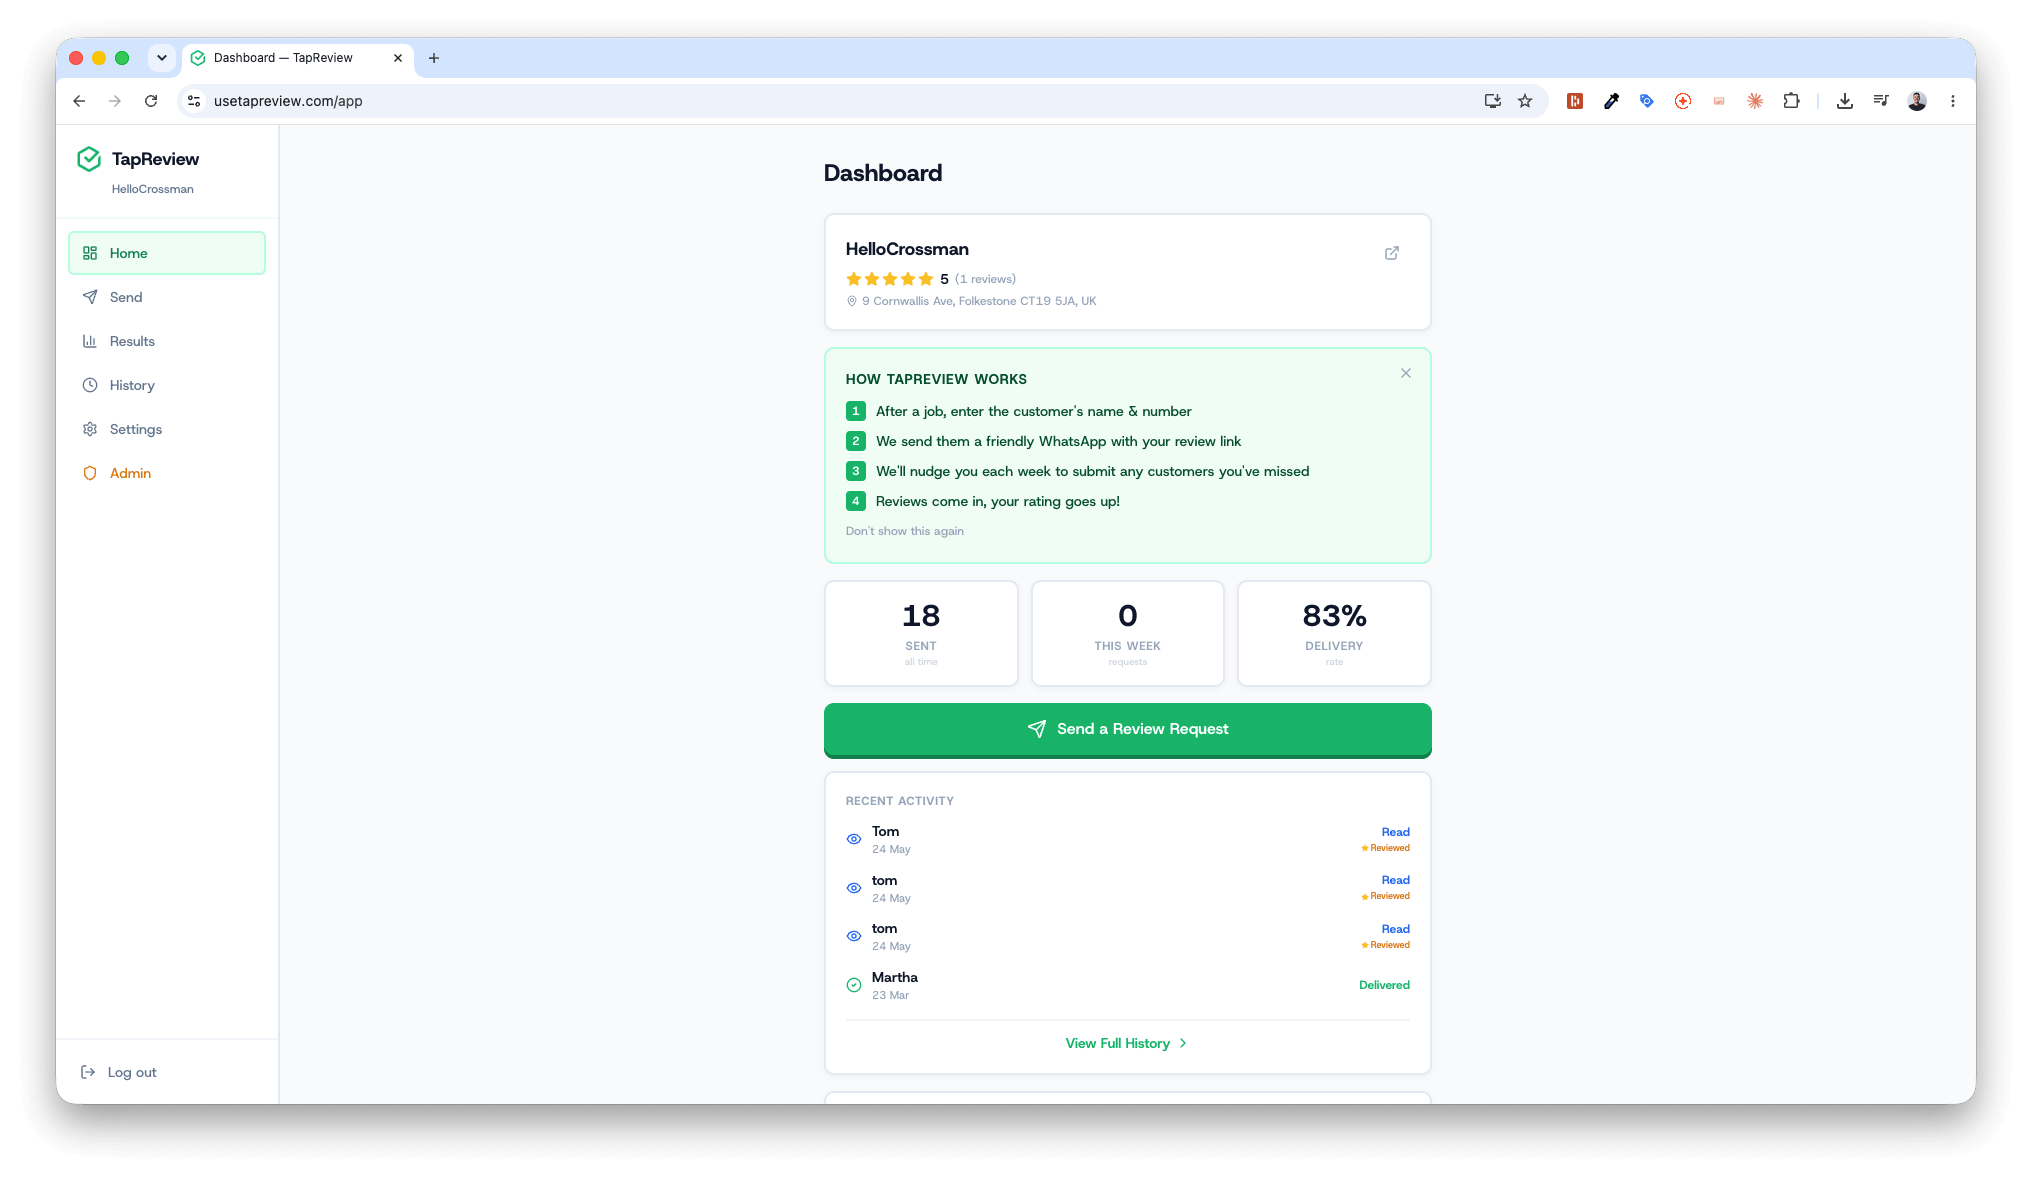Image resolution: width=2032 pixels, height=1178 pixels.
Task: Click the Delivered status for Martha
Action: 1384,985
